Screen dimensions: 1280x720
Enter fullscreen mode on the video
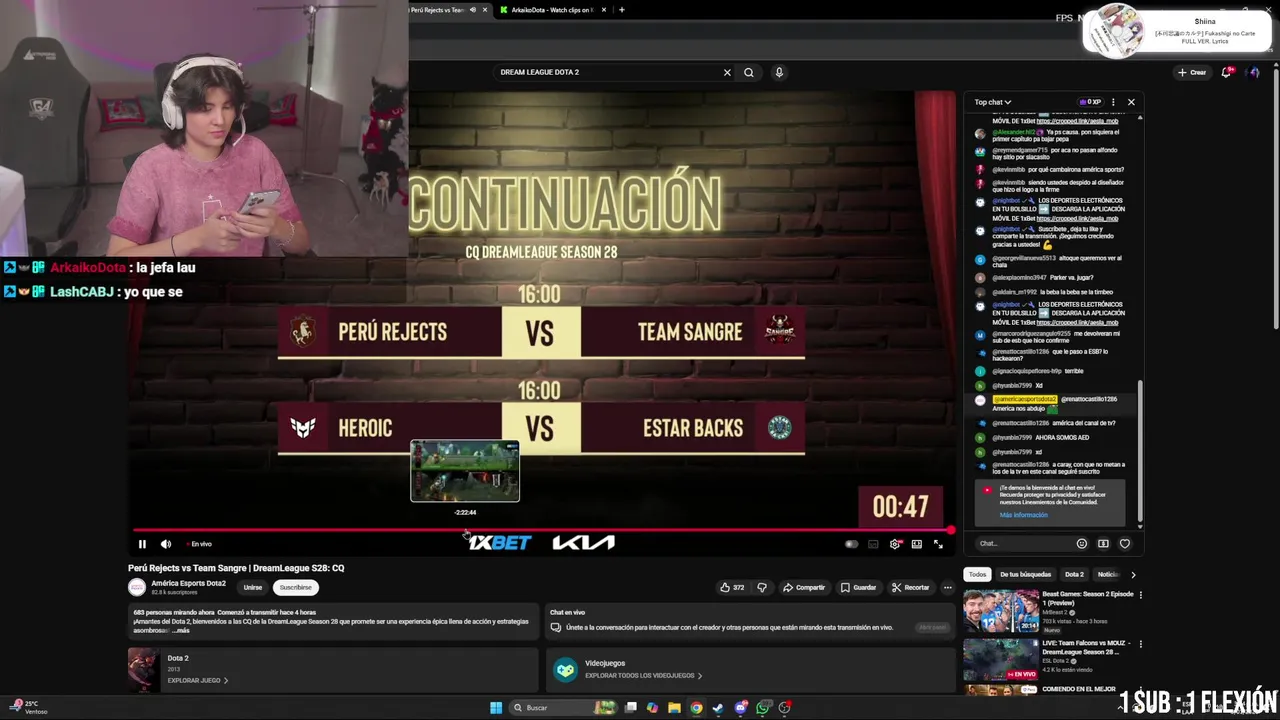[x=938, y=544]
